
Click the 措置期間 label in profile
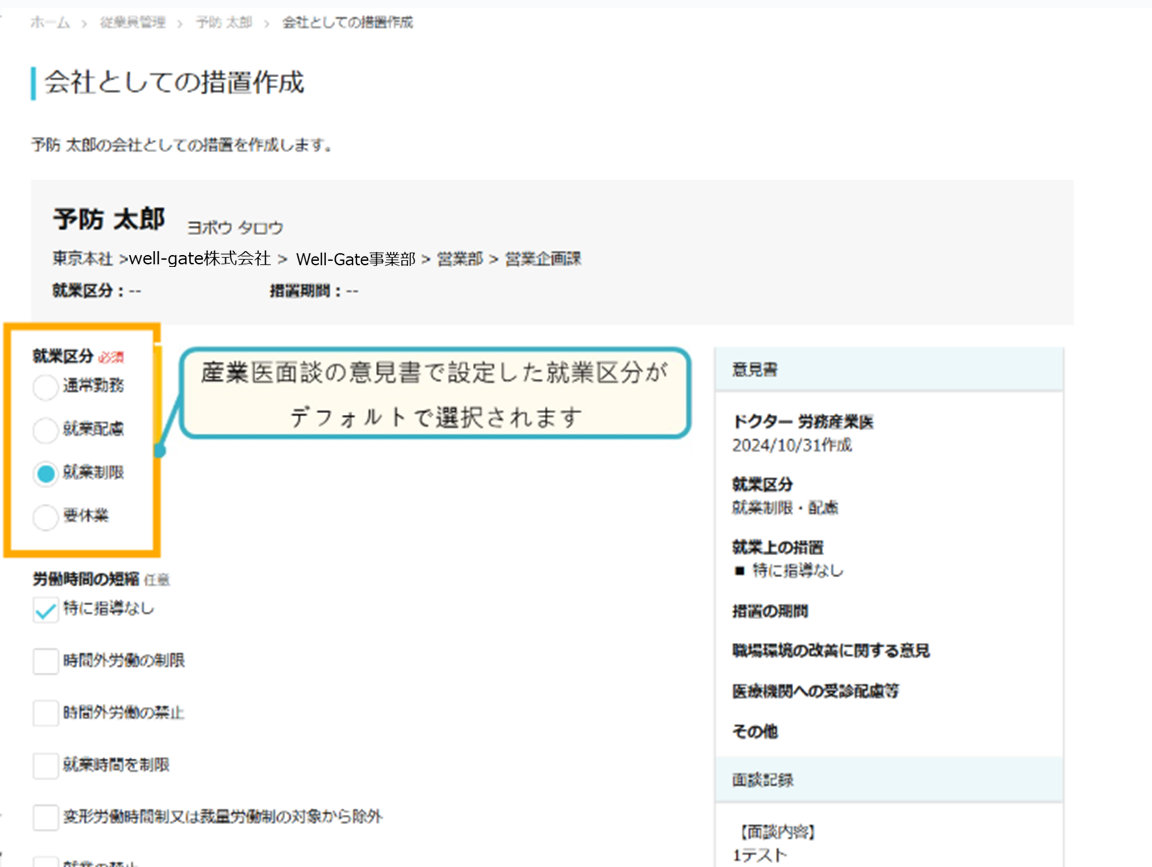(x=300, y=291)
